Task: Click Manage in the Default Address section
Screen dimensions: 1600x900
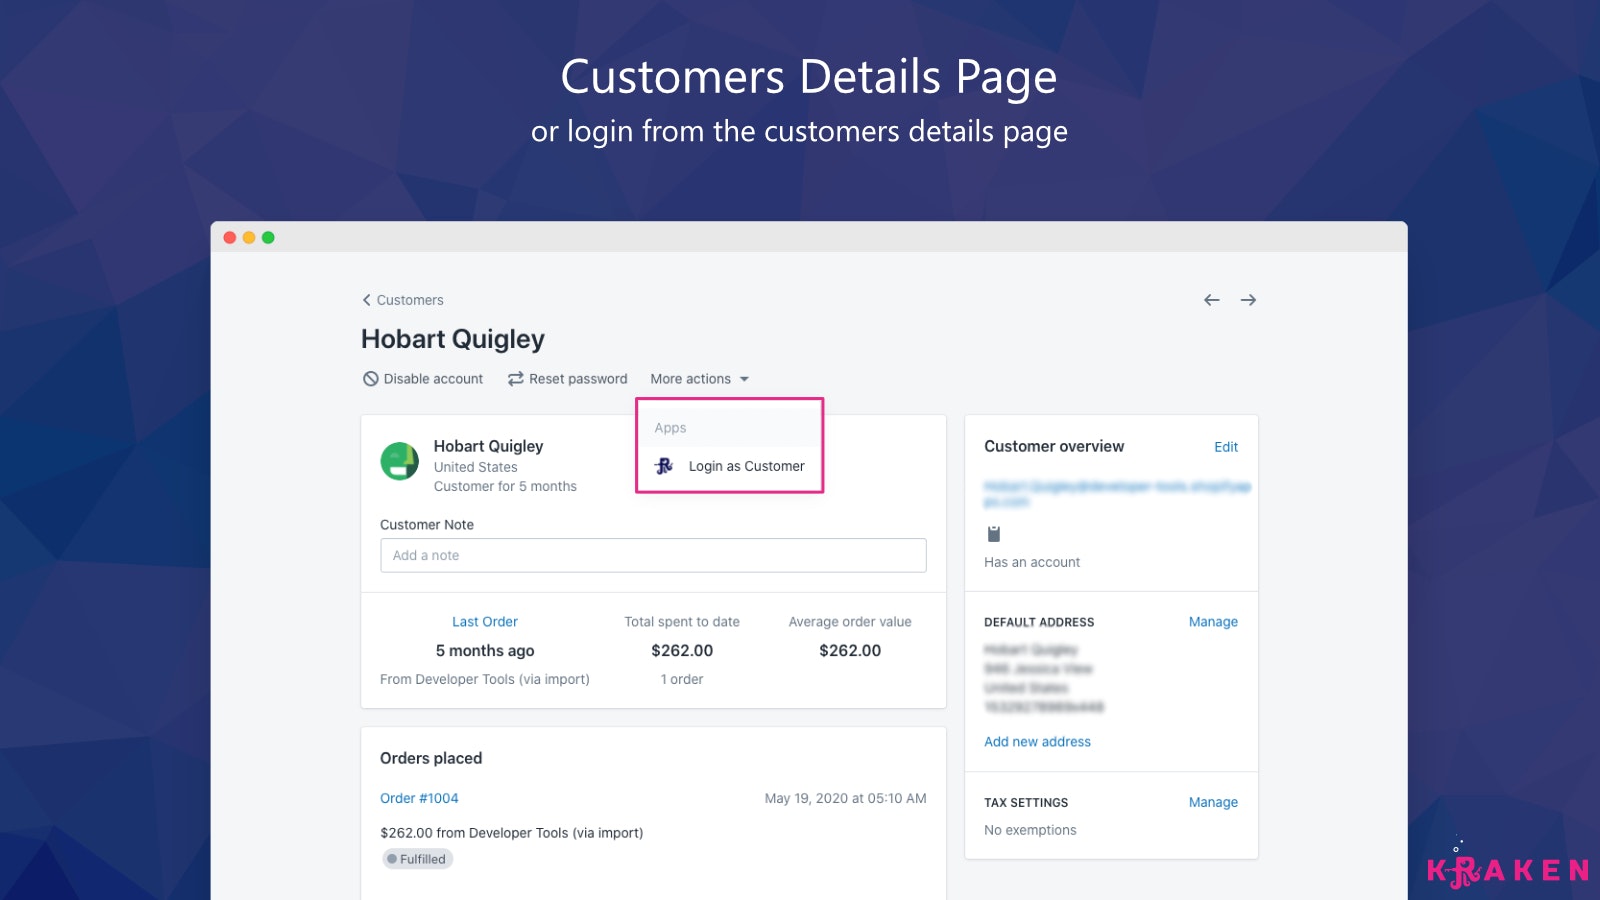Action: (x=1213, y=621)
